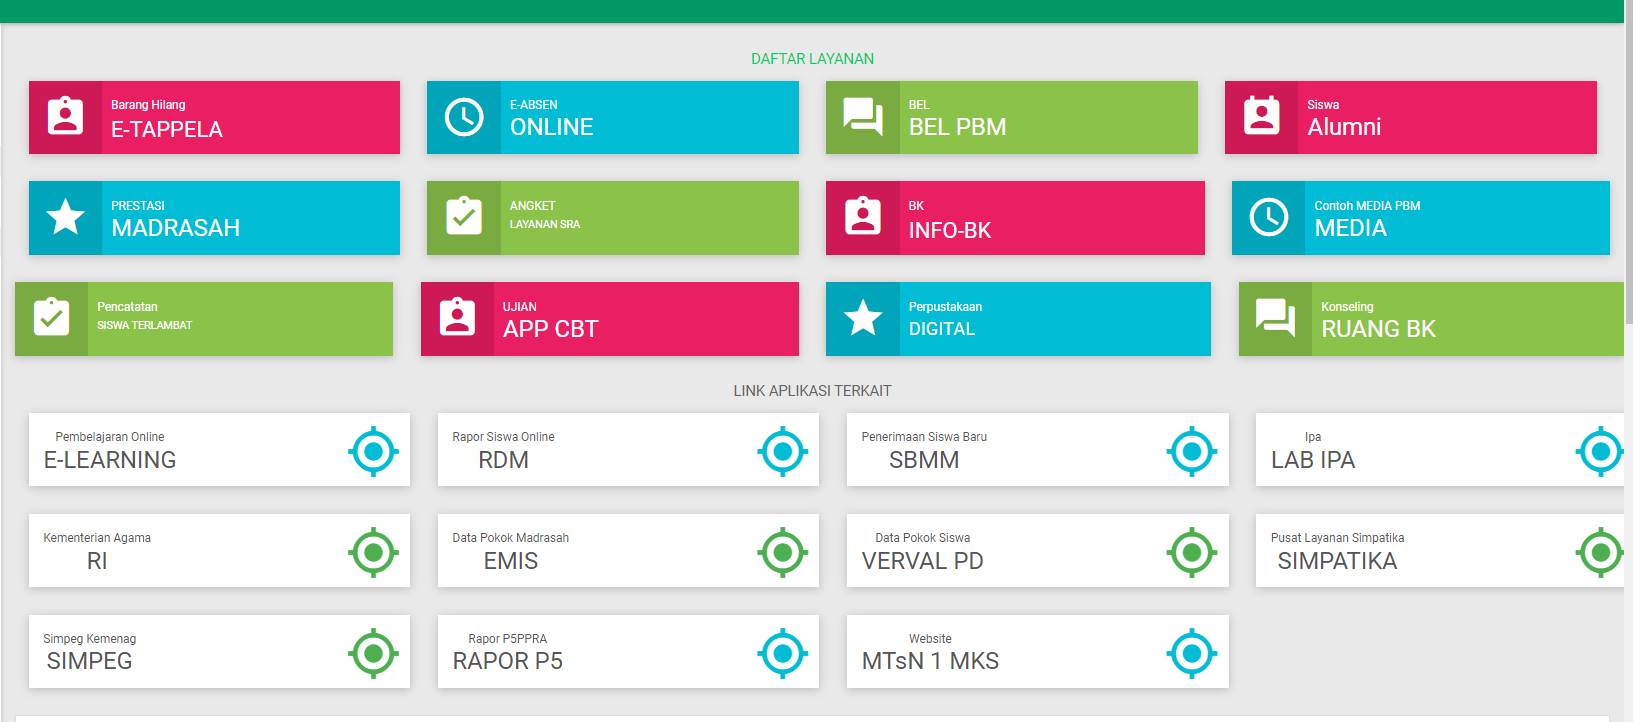Click the green target icon on EMIS card
Screen dimensions: 1633x722
click(782, 552)
